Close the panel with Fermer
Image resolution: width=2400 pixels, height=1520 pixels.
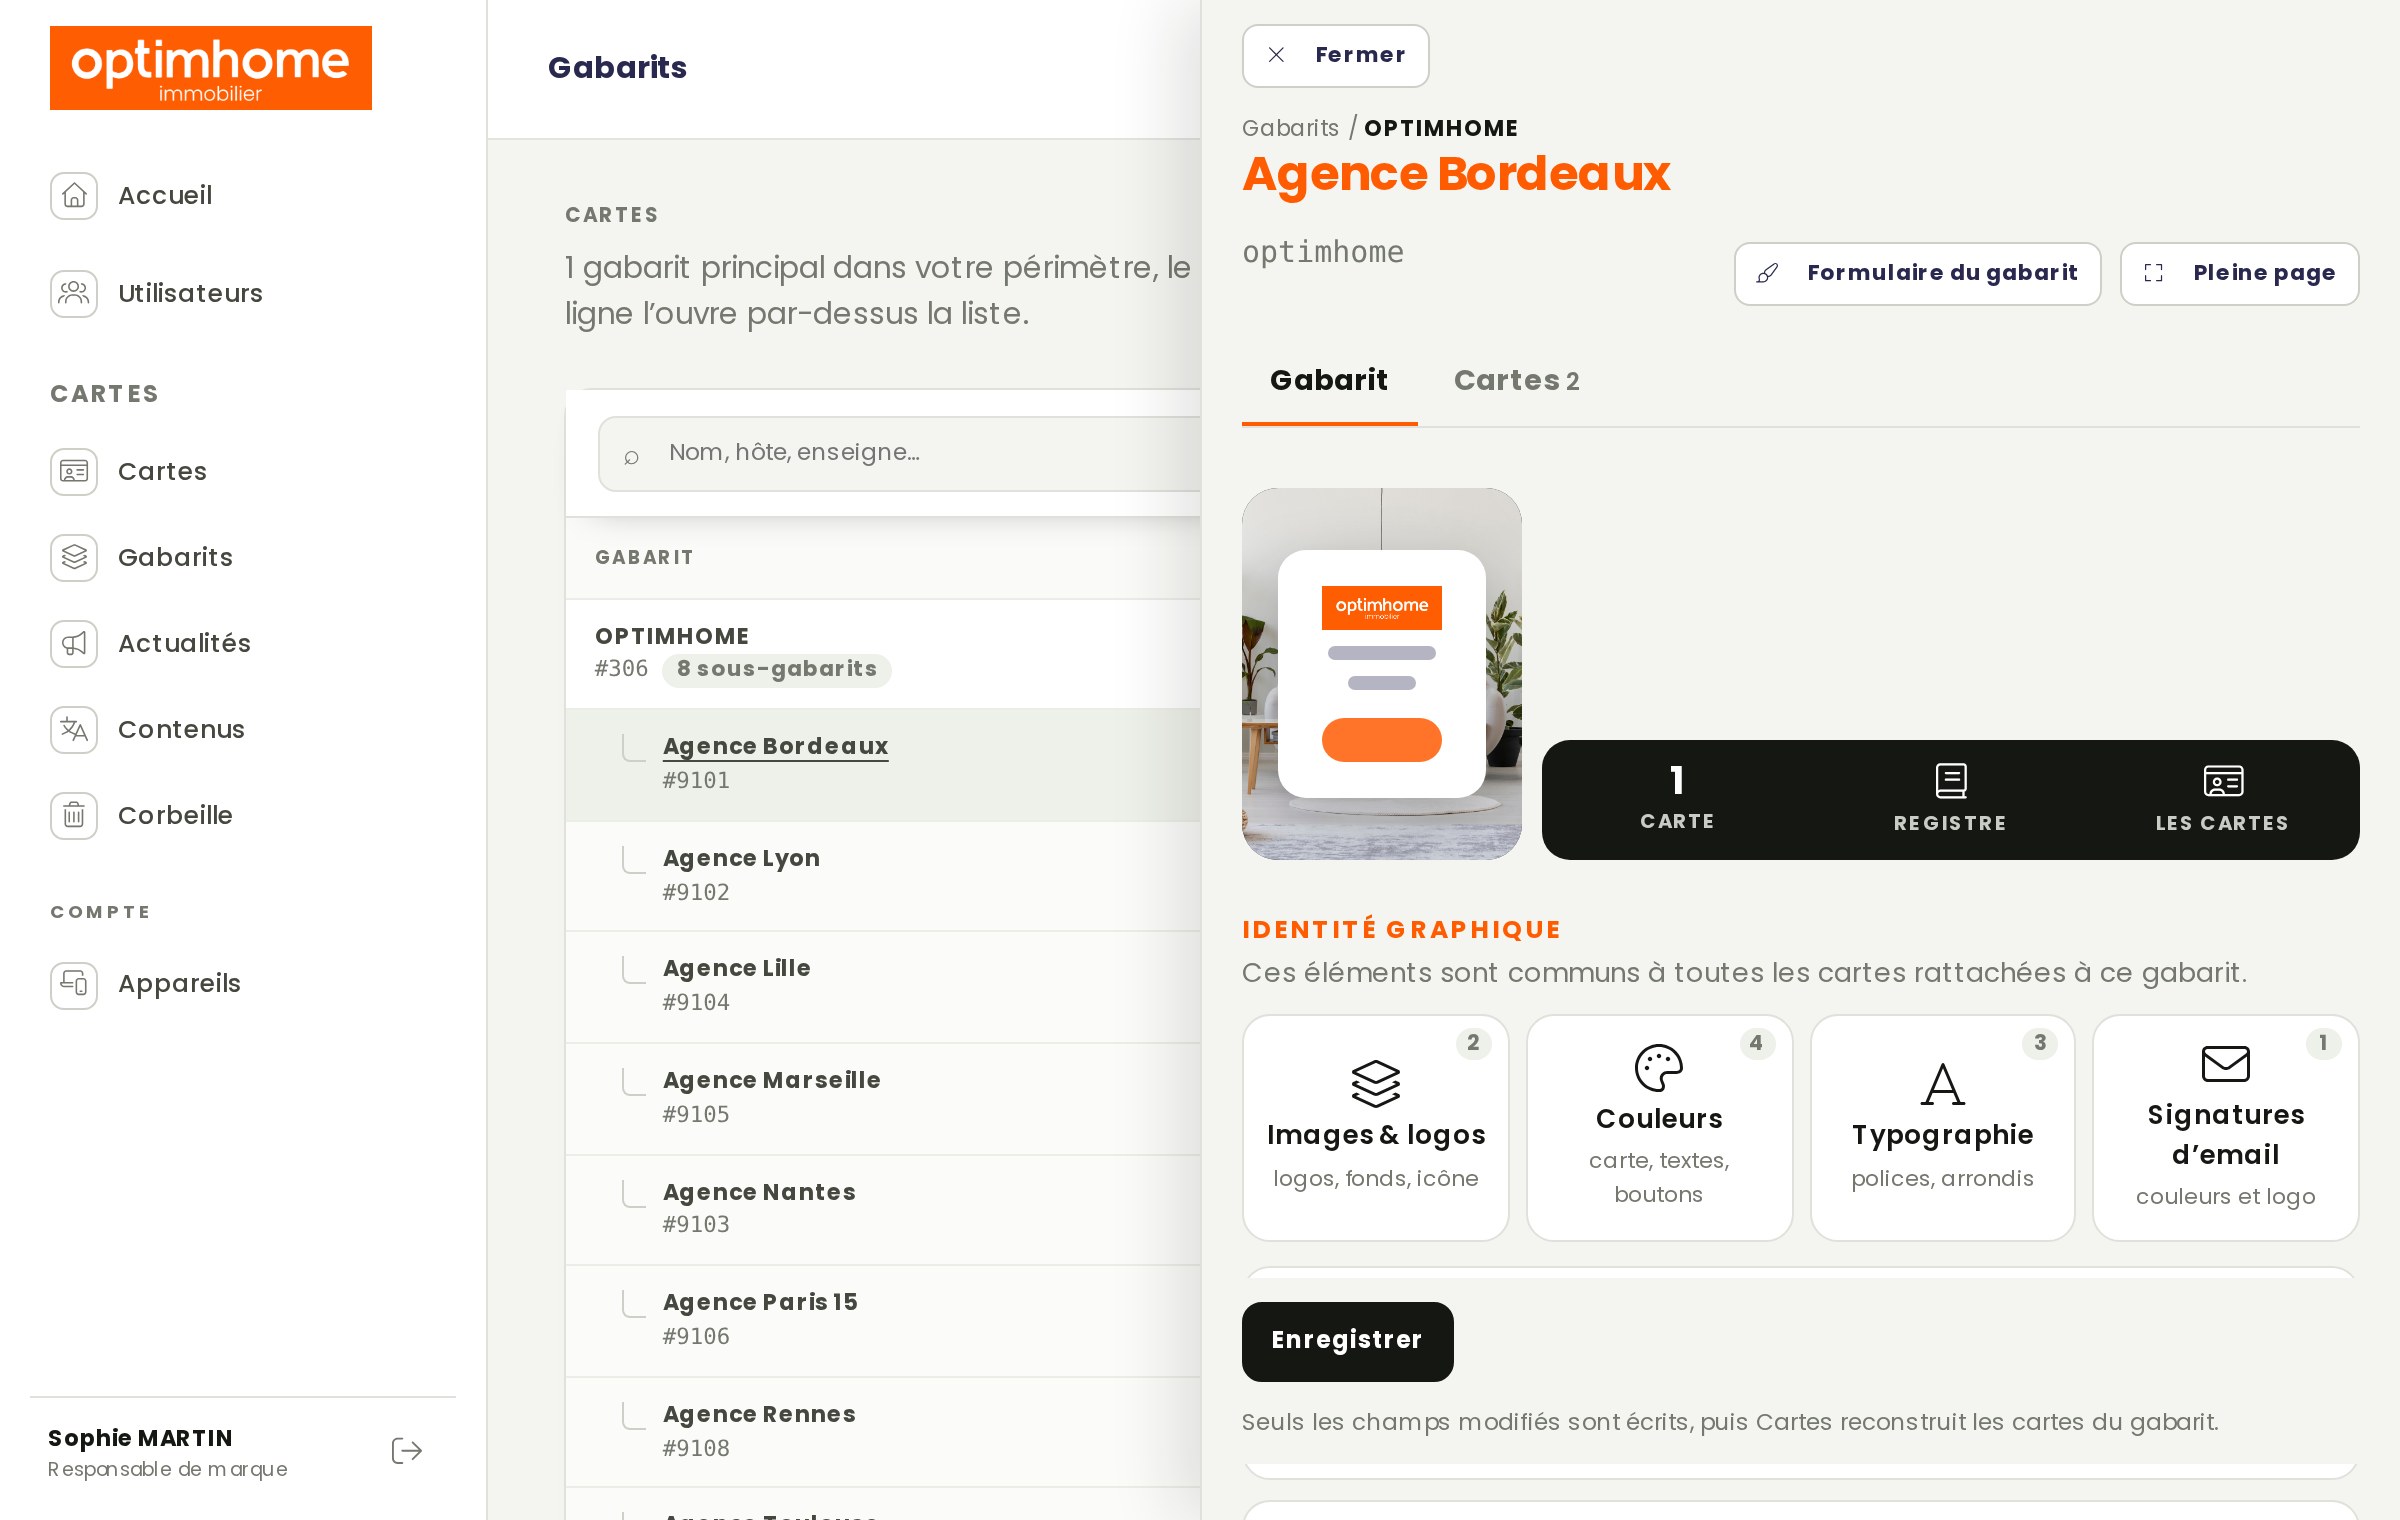1335,55
